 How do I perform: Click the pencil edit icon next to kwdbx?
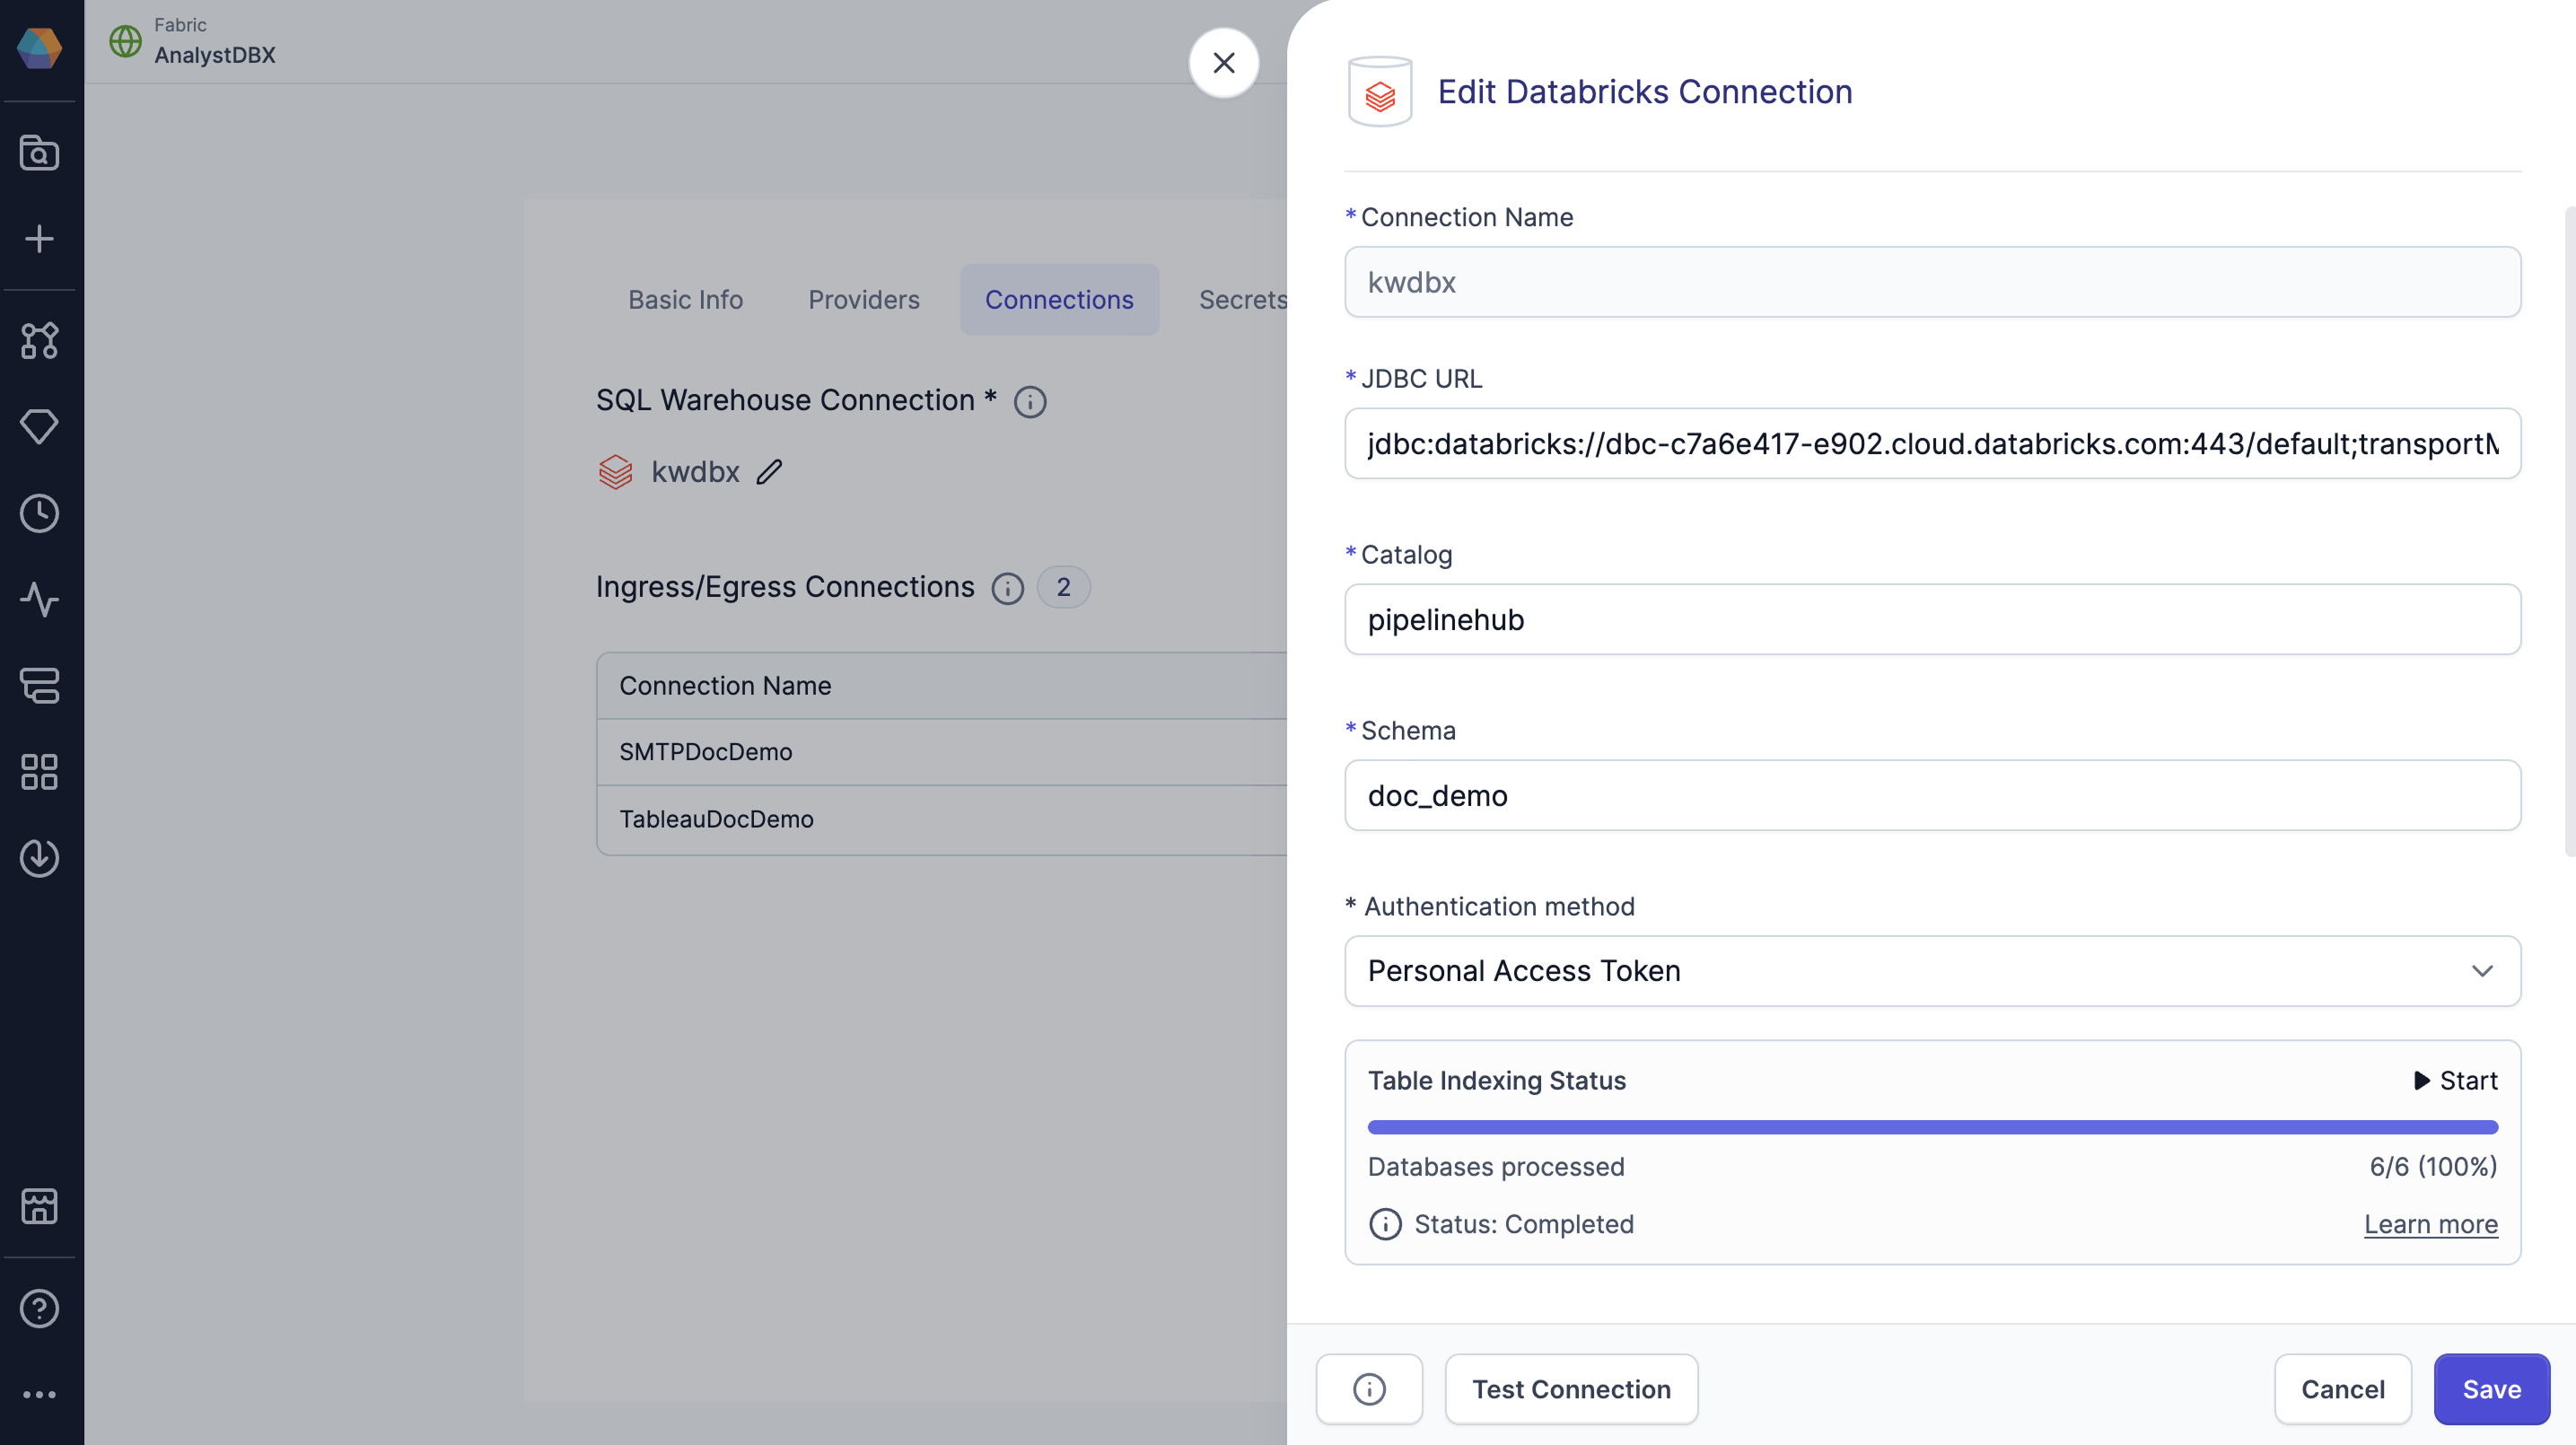click(769, 472)
